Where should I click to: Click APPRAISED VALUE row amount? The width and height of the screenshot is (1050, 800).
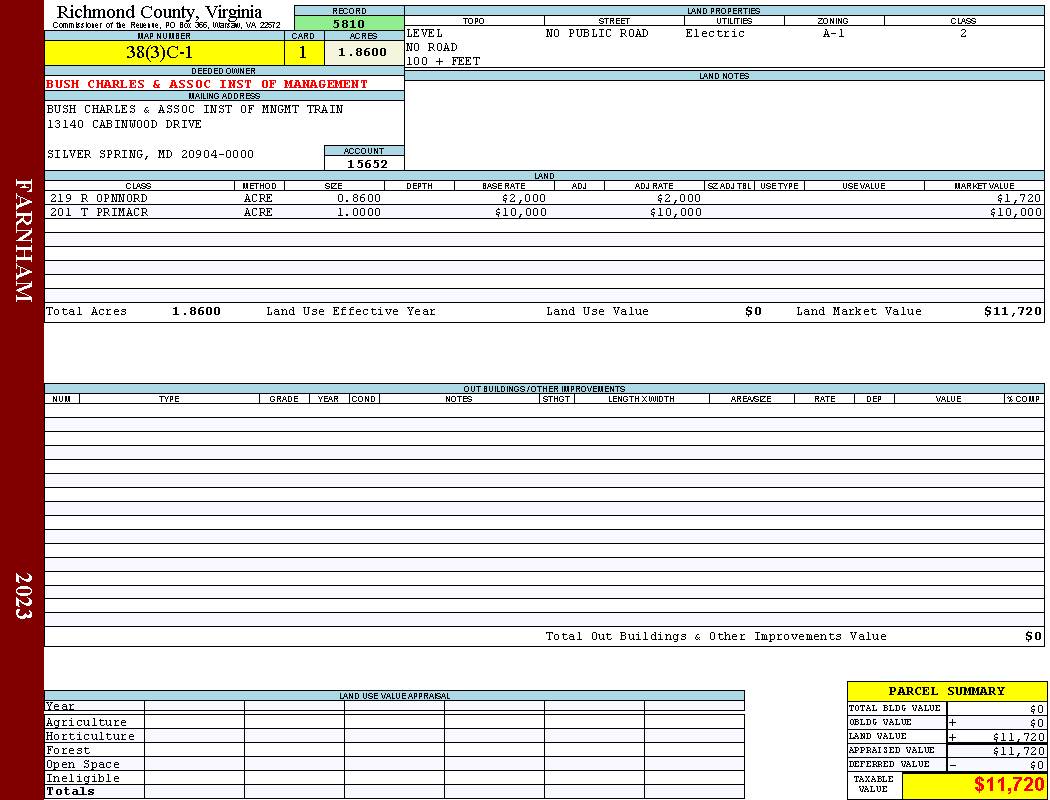pyautogui.click(x=1018, y=751)
